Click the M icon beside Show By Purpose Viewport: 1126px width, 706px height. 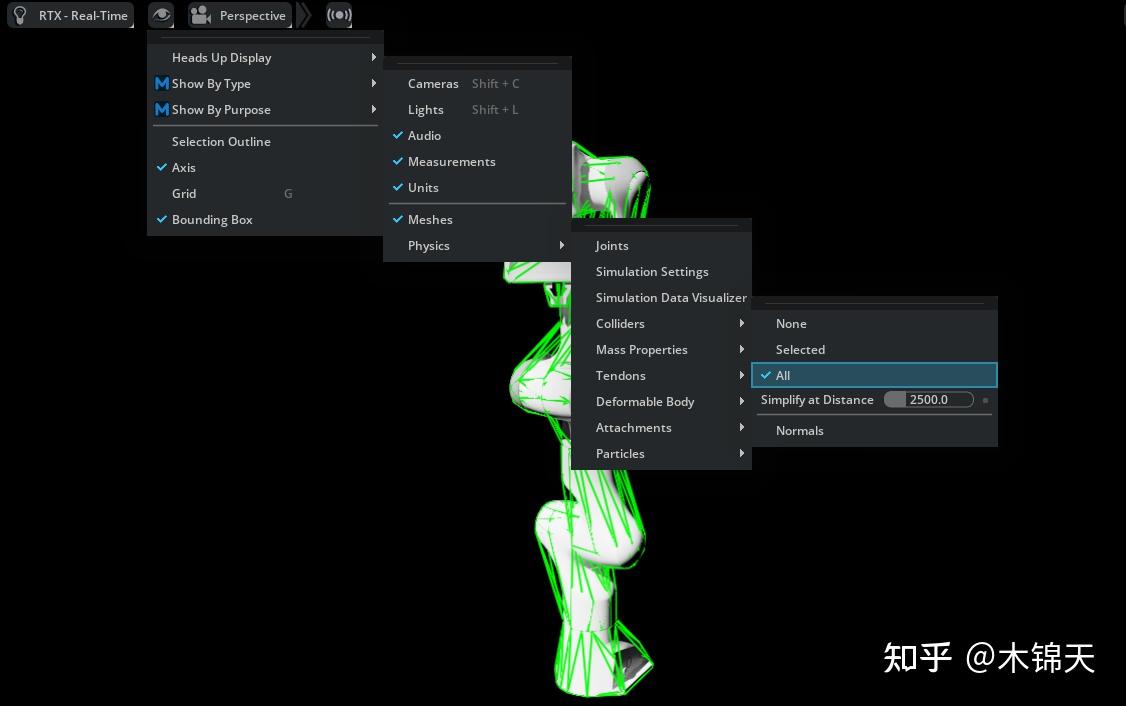click(162, 109)
